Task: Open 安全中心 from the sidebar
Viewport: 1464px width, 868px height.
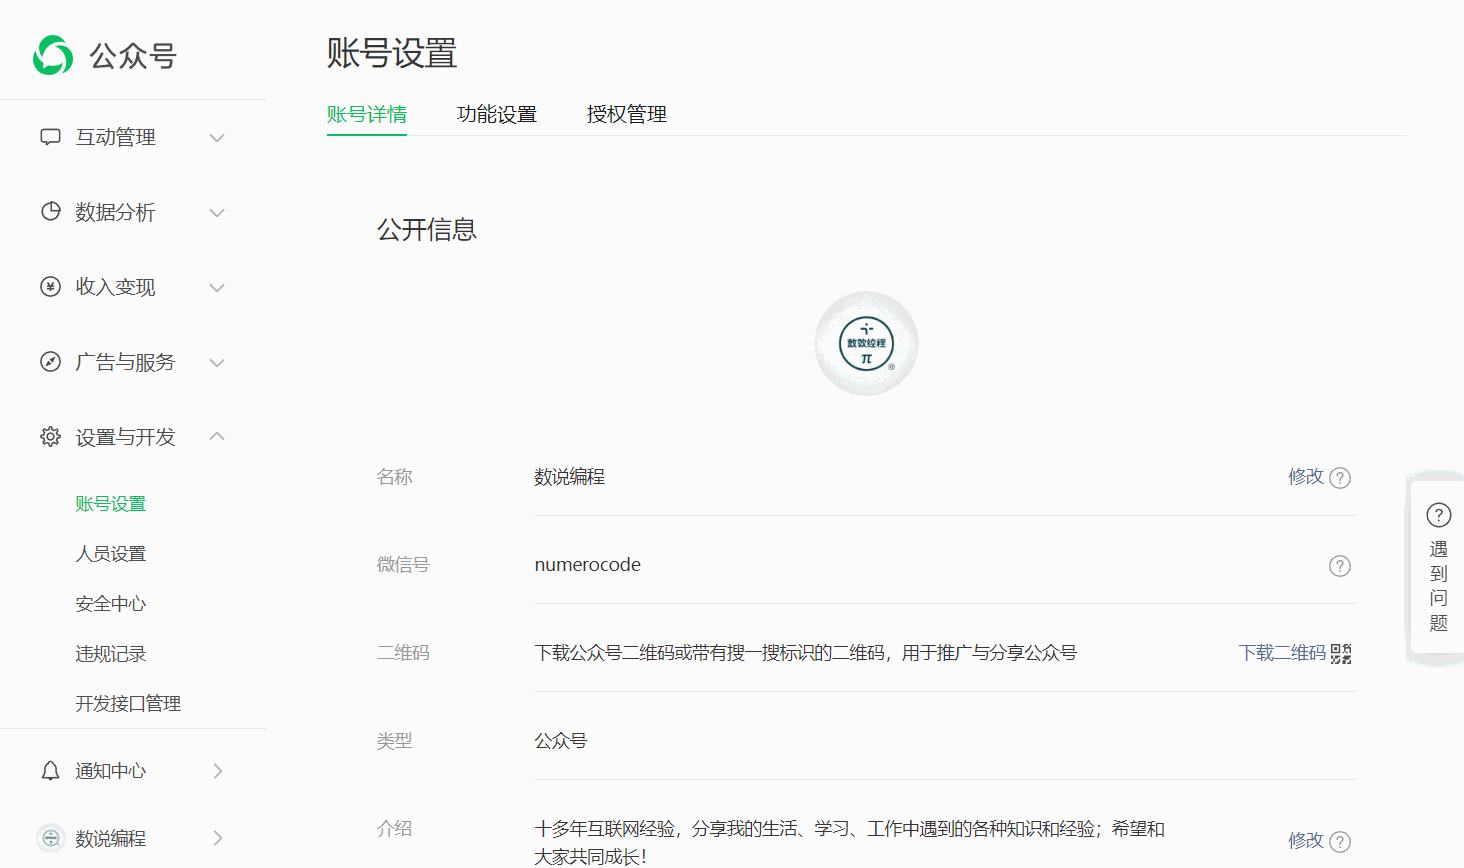Action: 111,604
